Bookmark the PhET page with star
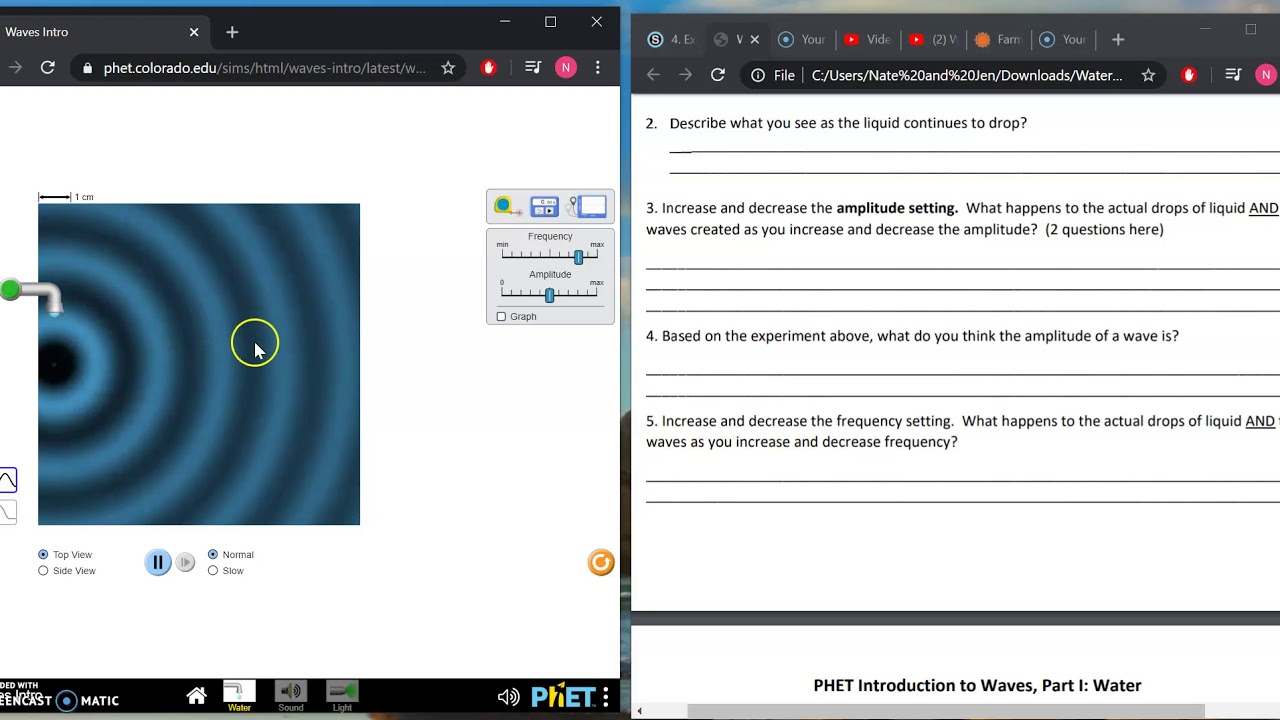 click(x=448, y=68)
